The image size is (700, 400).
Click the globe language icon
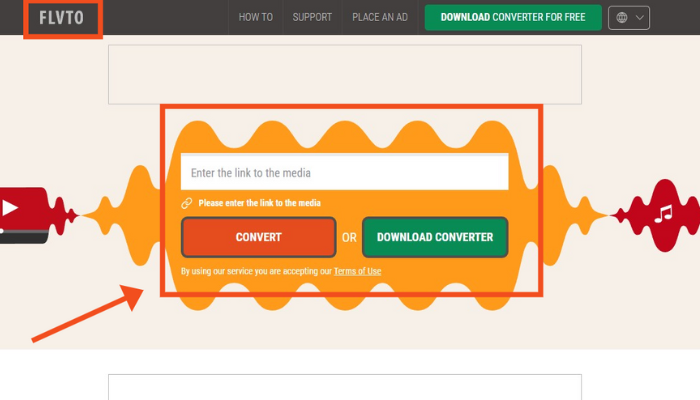621,17
